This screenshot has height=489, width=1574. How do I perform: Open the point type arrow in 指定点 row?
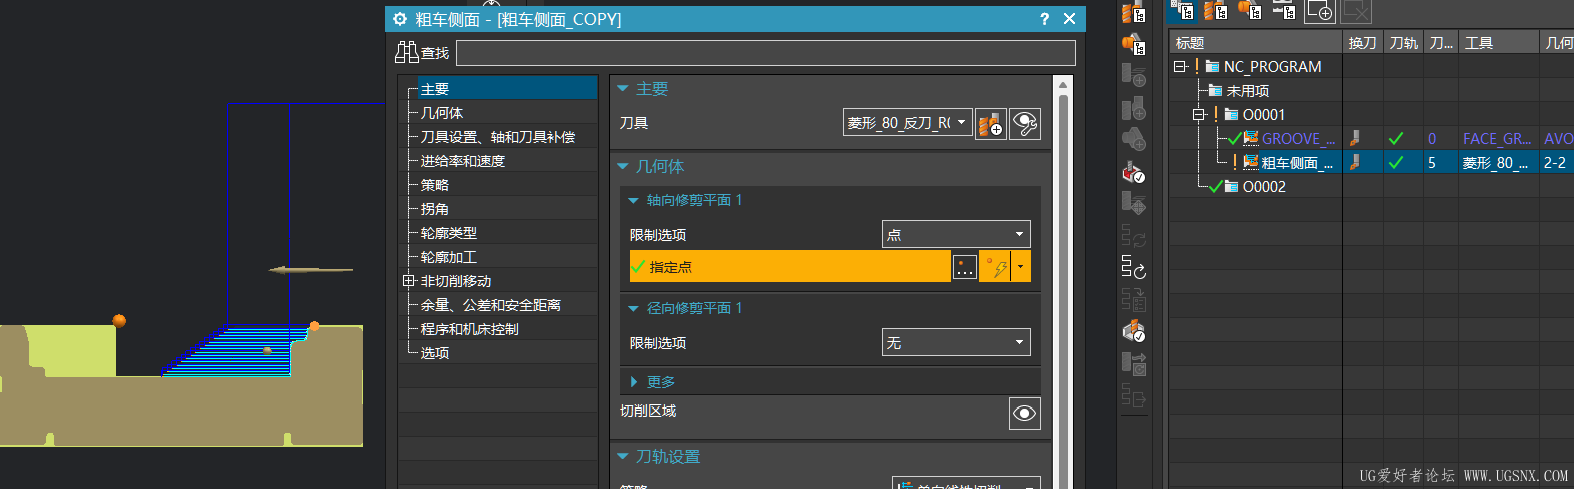(1020, 267)
